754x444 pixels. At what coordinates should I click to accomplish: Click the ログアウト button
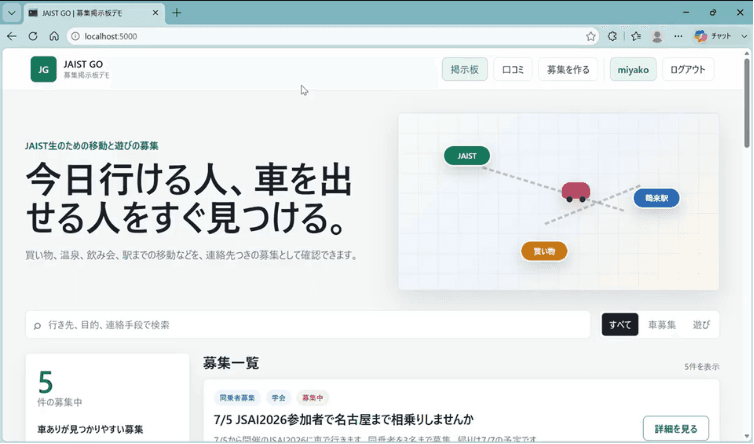click(x=688, y=70)
